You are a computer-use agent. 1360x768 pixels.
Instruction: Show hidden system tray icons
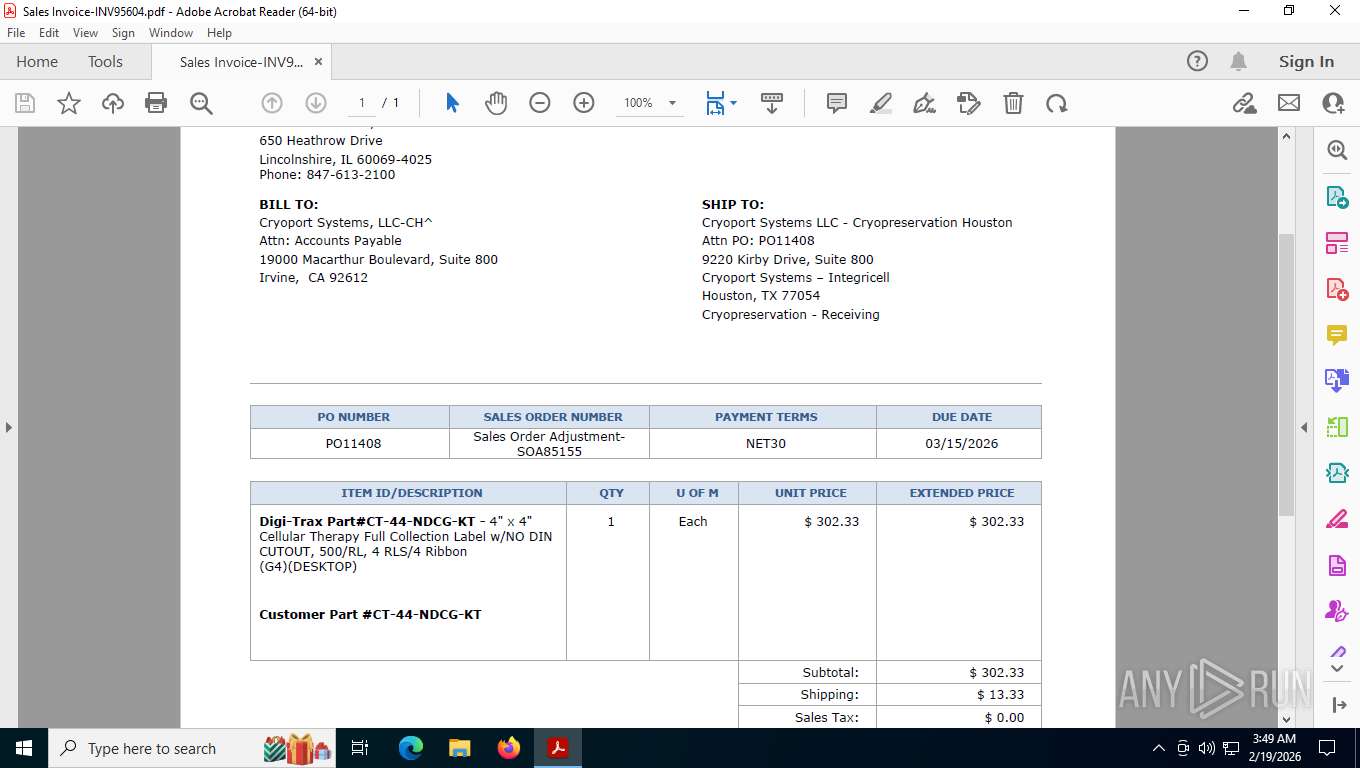point(1159,748)
